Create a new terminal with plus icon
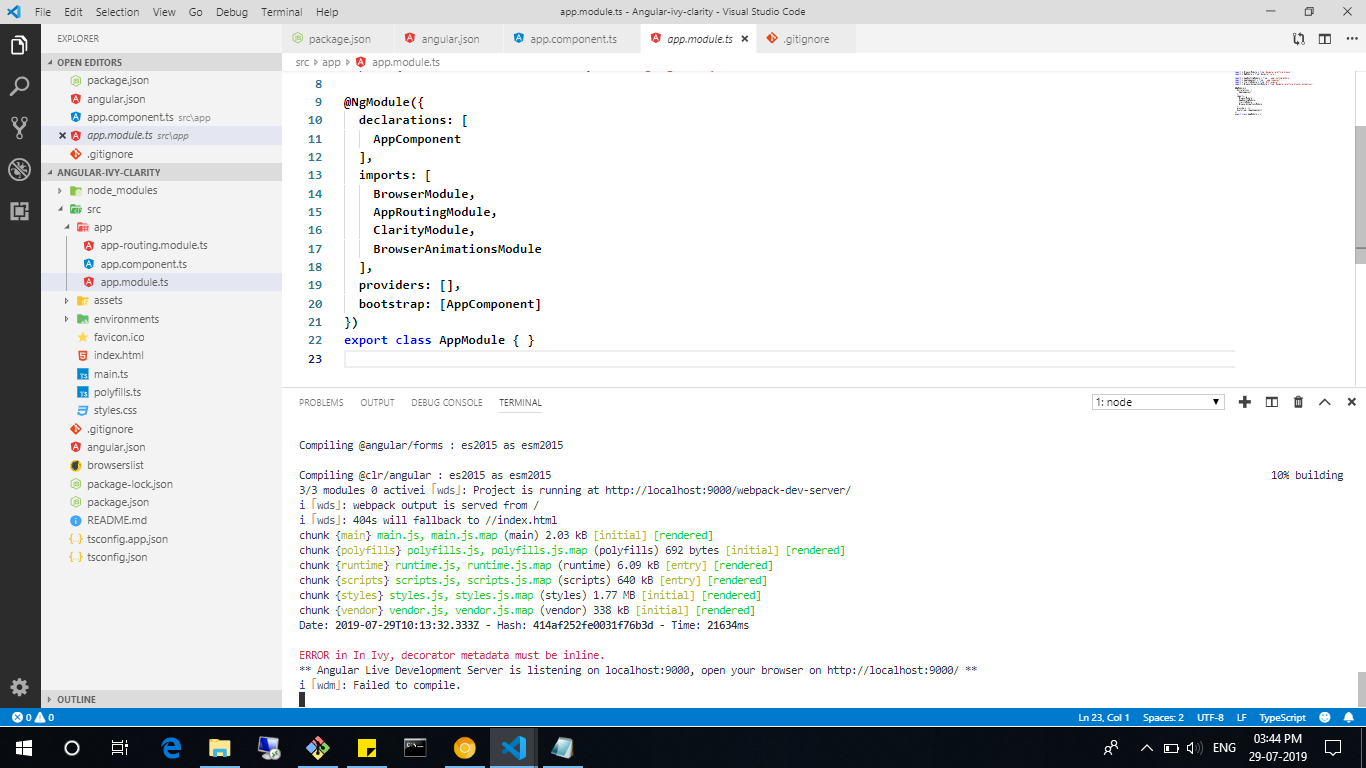Viewport: 1366px width, 768px height. [1245, 402]
